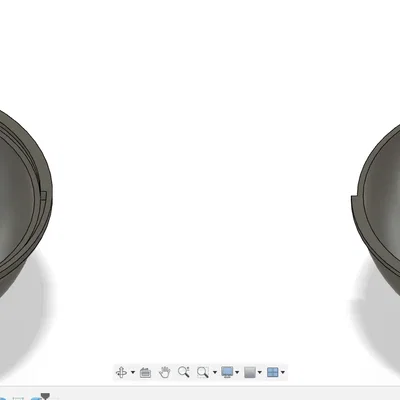Expand the Viewports dropdown arrow
400x400 pixels.
(283, 372)
